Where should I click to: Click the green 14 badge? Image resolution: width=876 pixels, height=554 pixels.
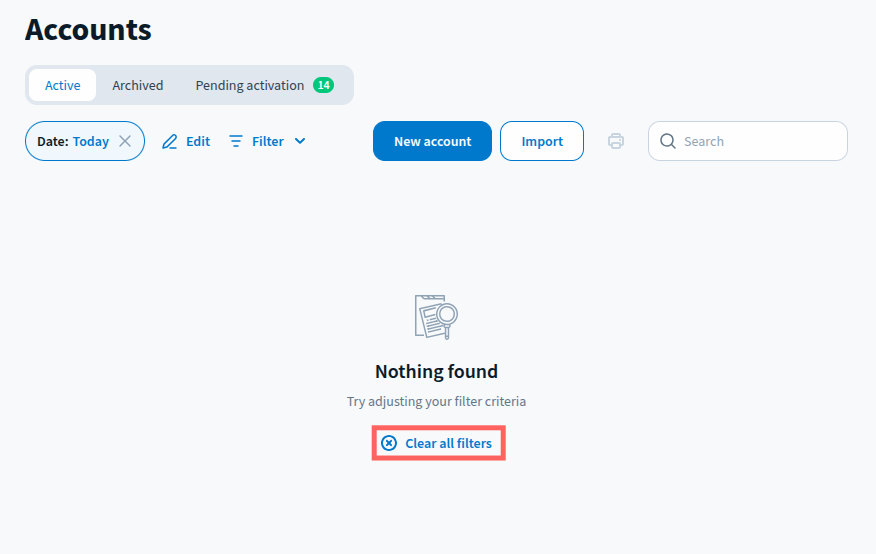pyautogui.click(x=323, y=85)
